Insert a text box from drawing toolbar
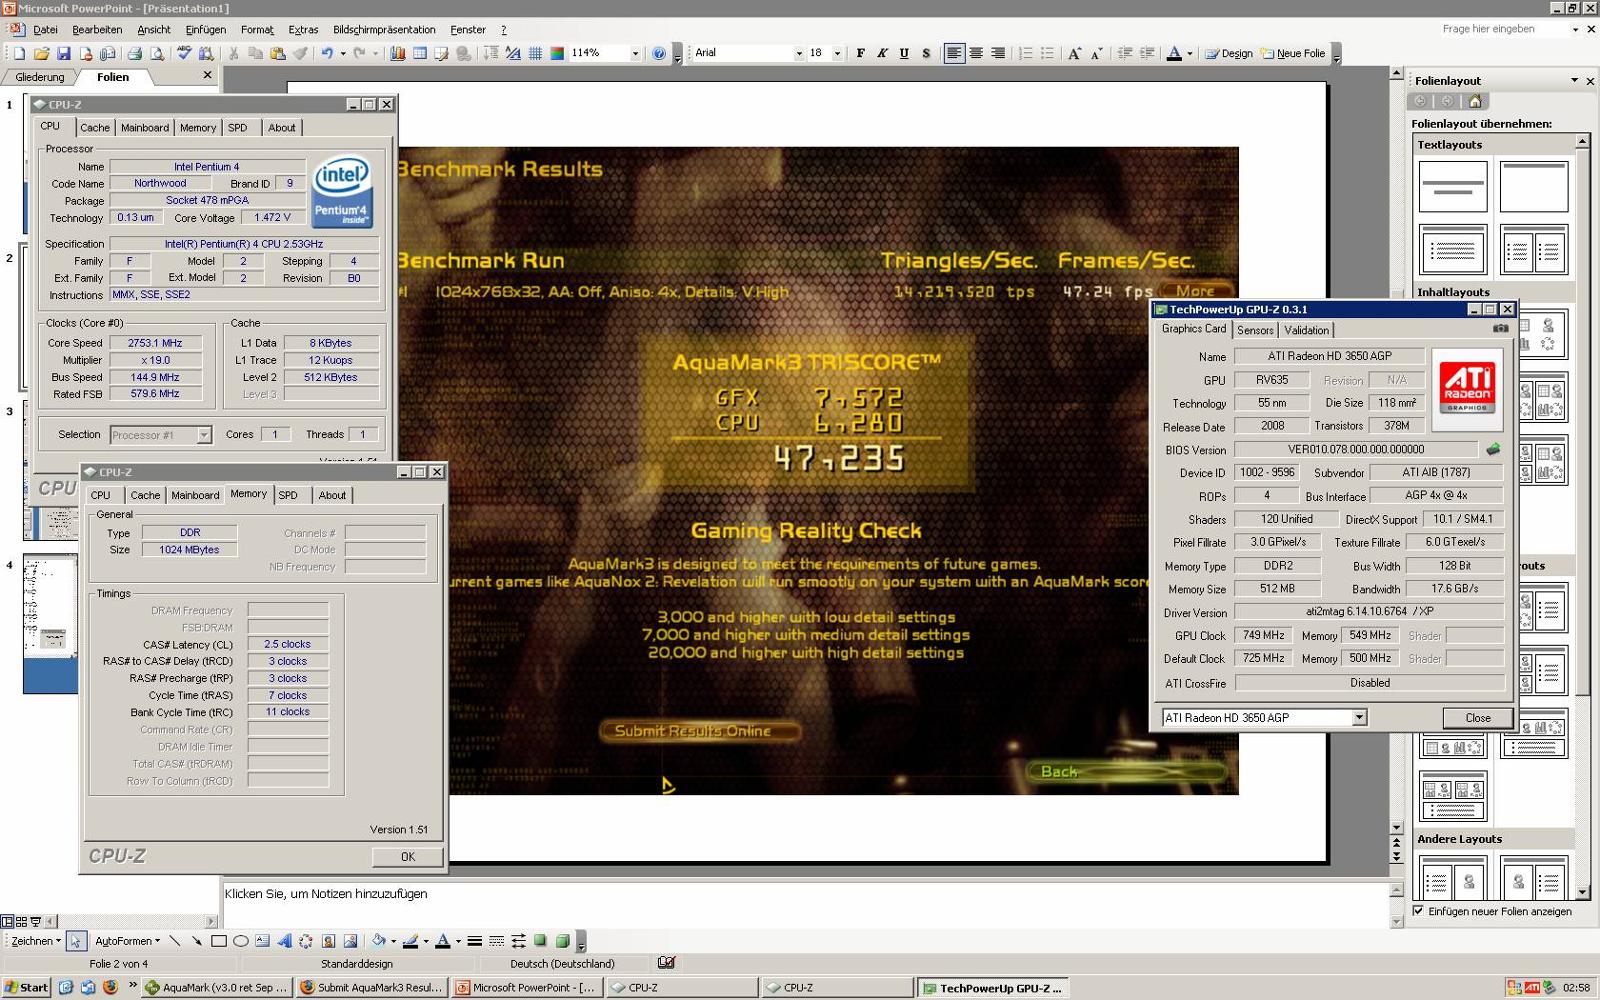This screenshot has height=1000, width=1600. [x=262, y=941]
